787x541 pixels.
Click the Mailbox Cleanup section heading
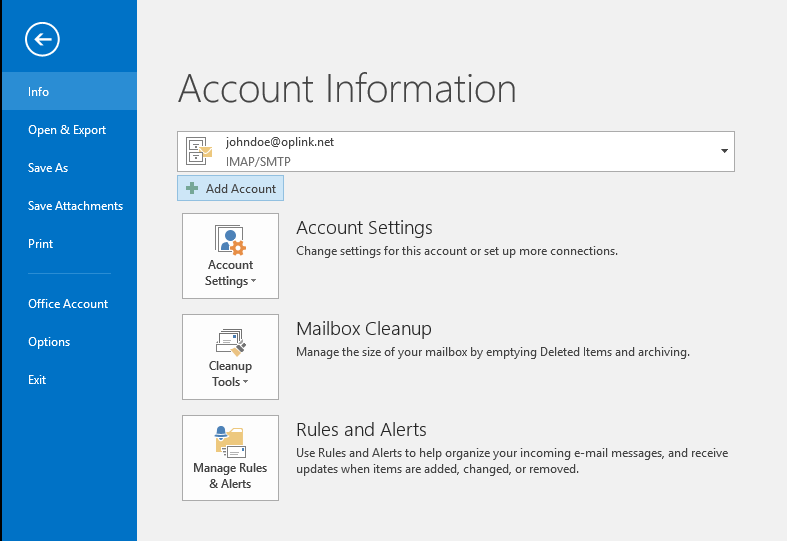click(x=364, y=329)
